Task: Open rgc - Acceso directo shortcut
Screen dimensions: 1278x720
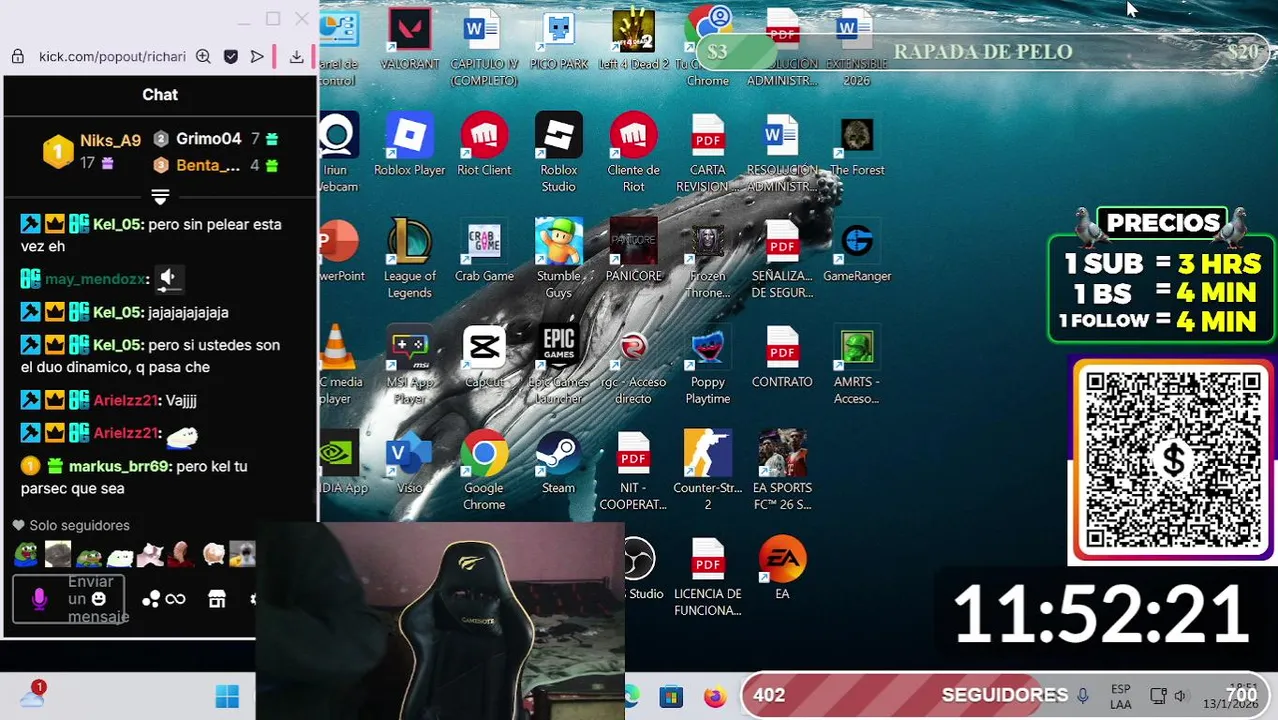Action: [633, 366]
